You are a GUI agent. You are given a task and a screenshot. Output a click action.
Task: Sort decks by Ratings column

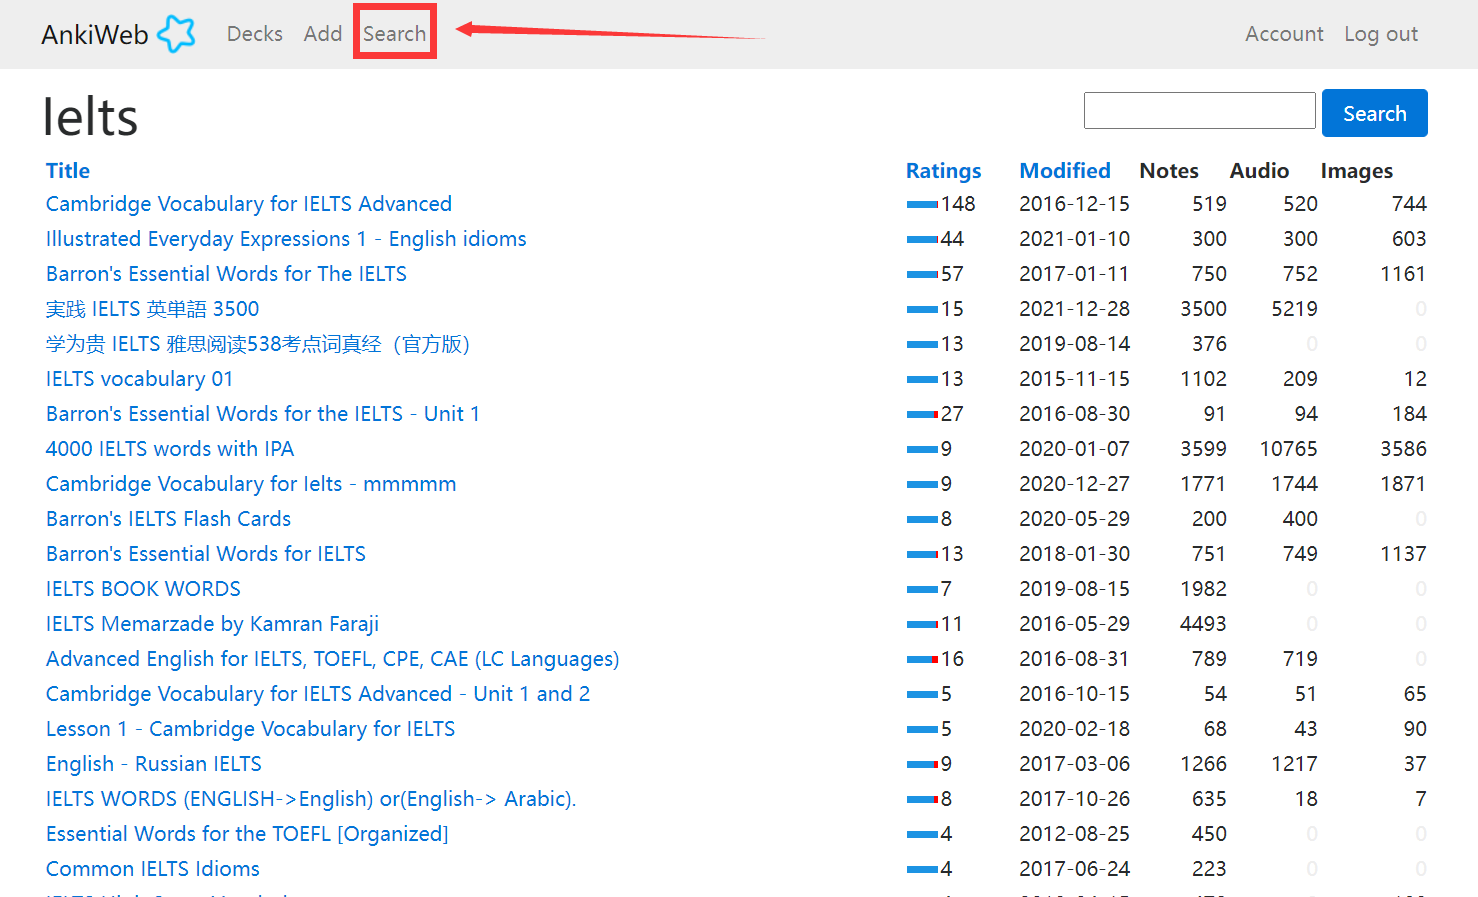pyautogui.click(x=944, y=171)
